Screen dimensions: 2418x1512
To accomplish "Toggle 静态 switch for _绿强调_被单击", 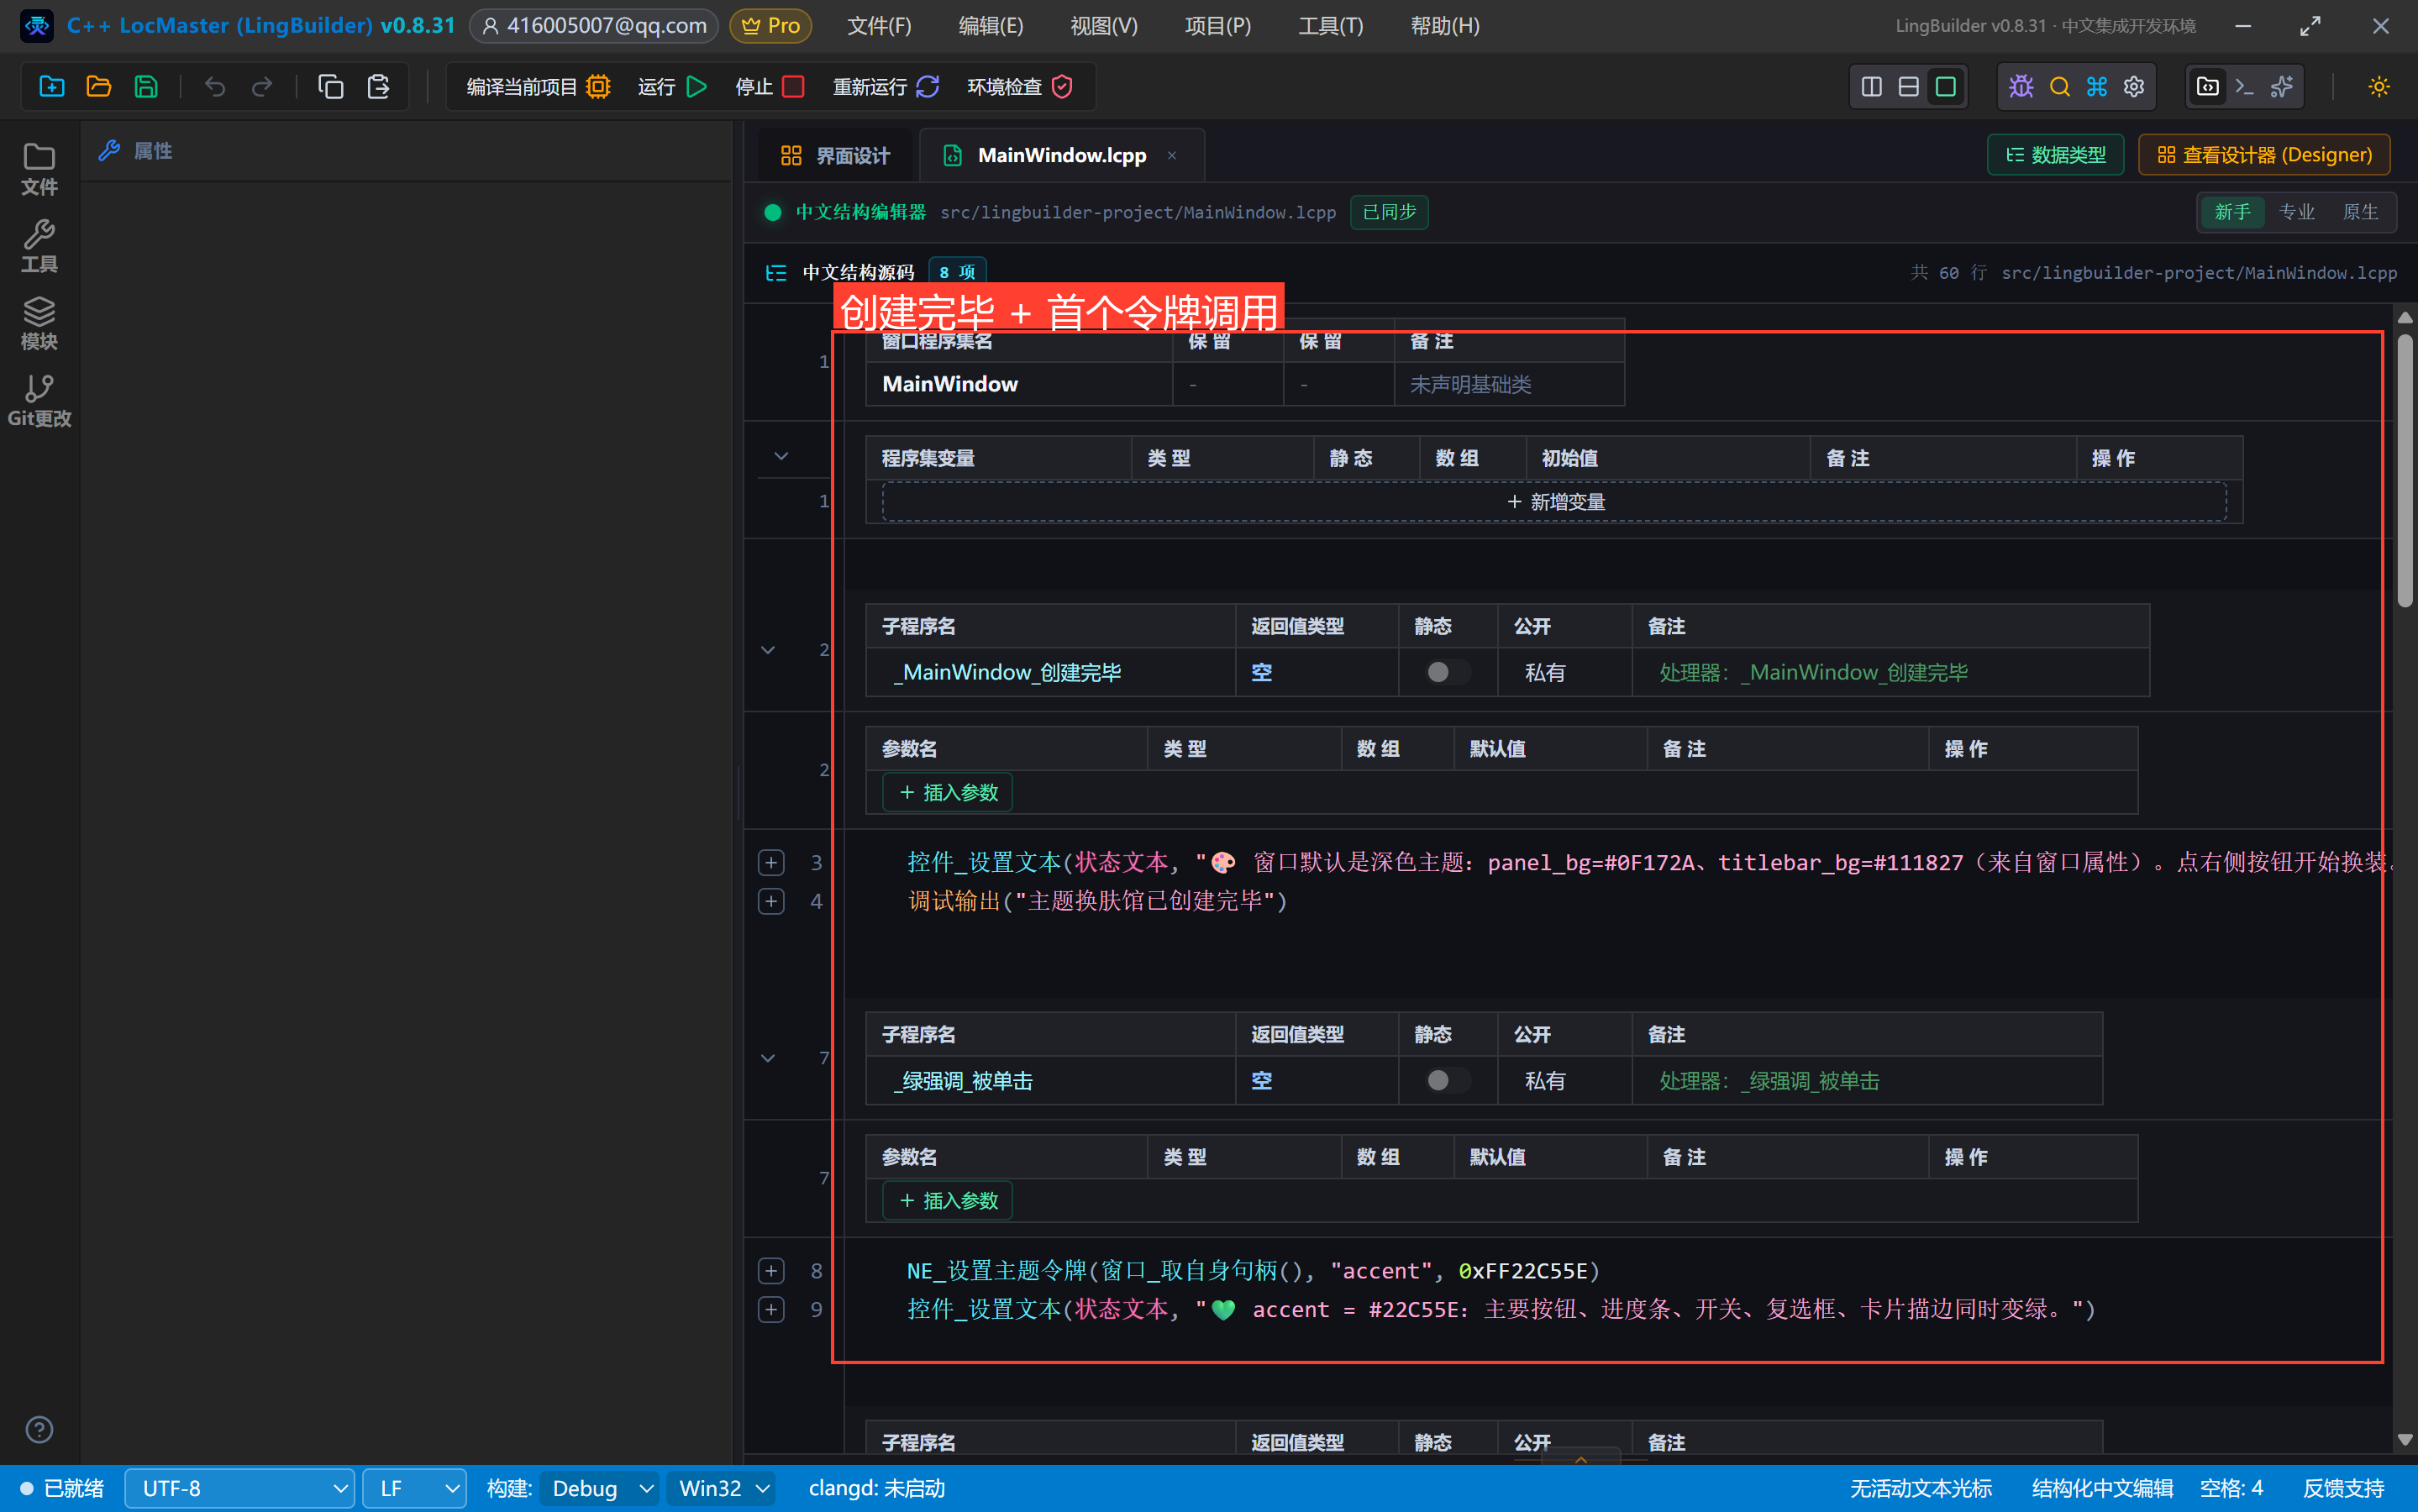I will [1447, 1080].
